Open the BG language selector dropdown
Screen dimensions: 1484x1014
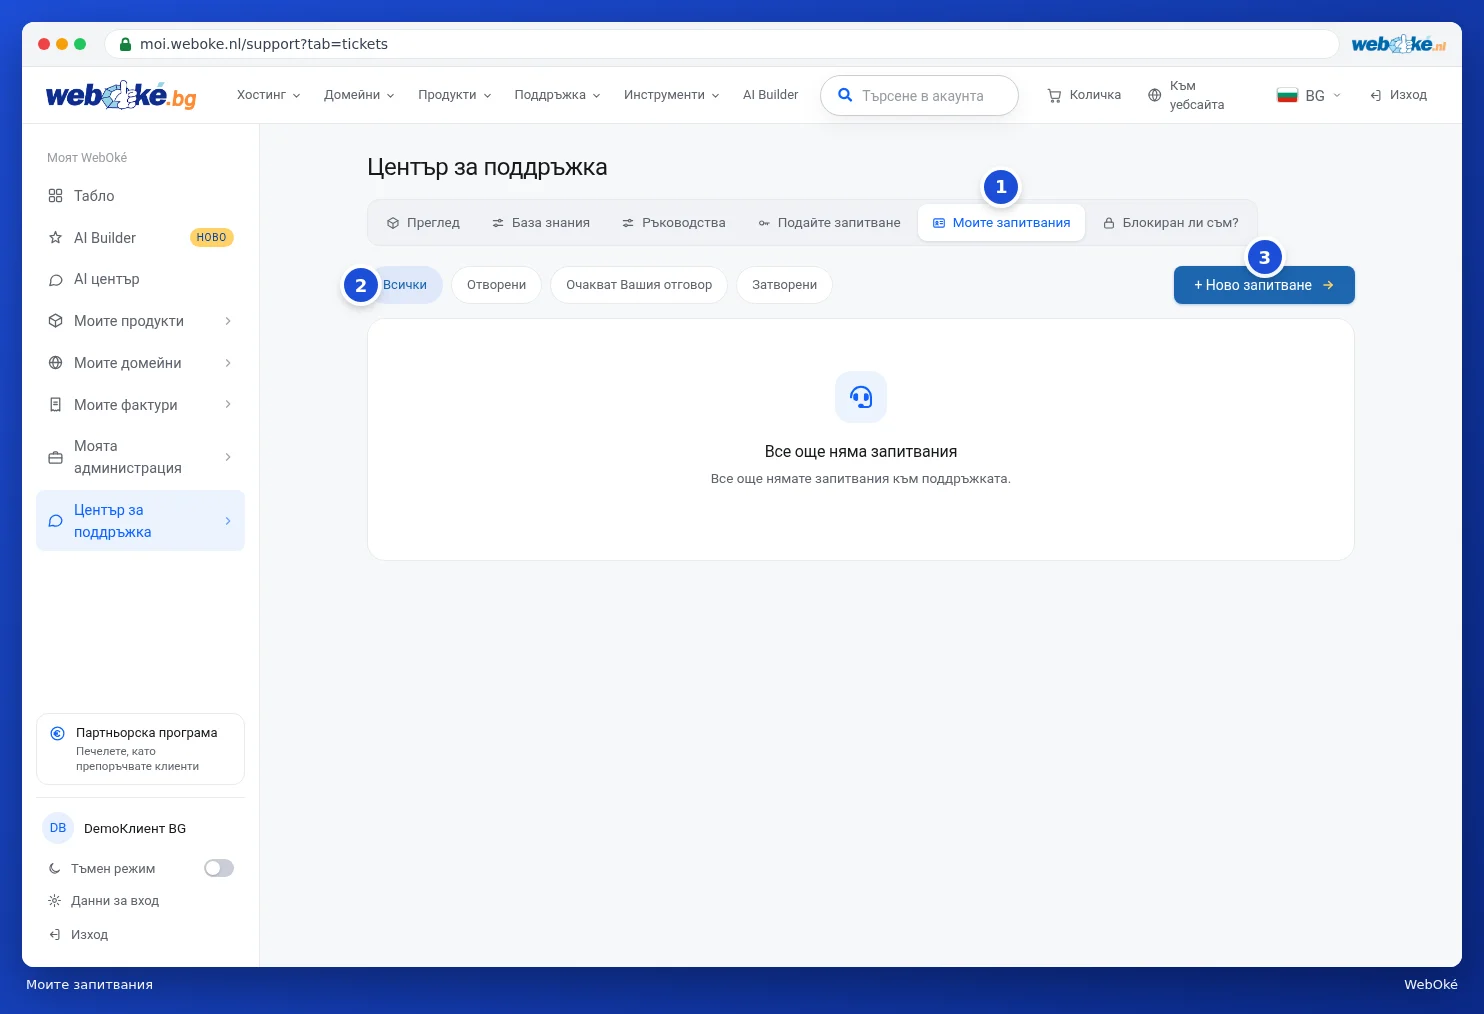(x=1308, y=96)
